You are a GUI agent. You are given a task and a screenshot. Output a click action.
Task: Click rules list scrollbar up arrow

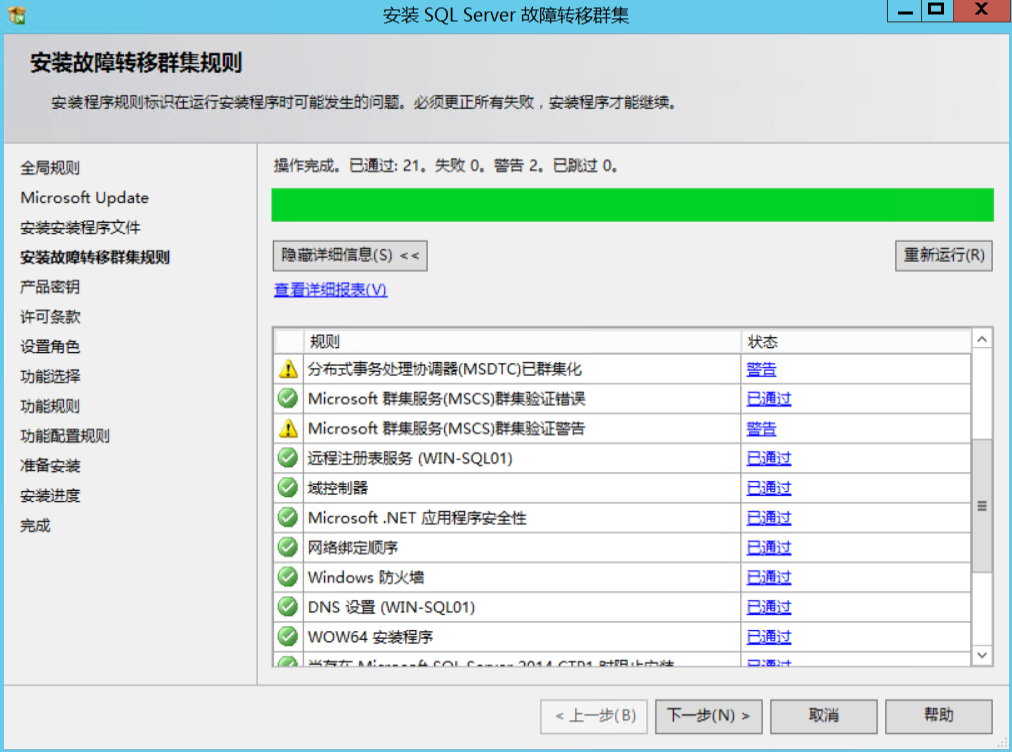point(982,340)
